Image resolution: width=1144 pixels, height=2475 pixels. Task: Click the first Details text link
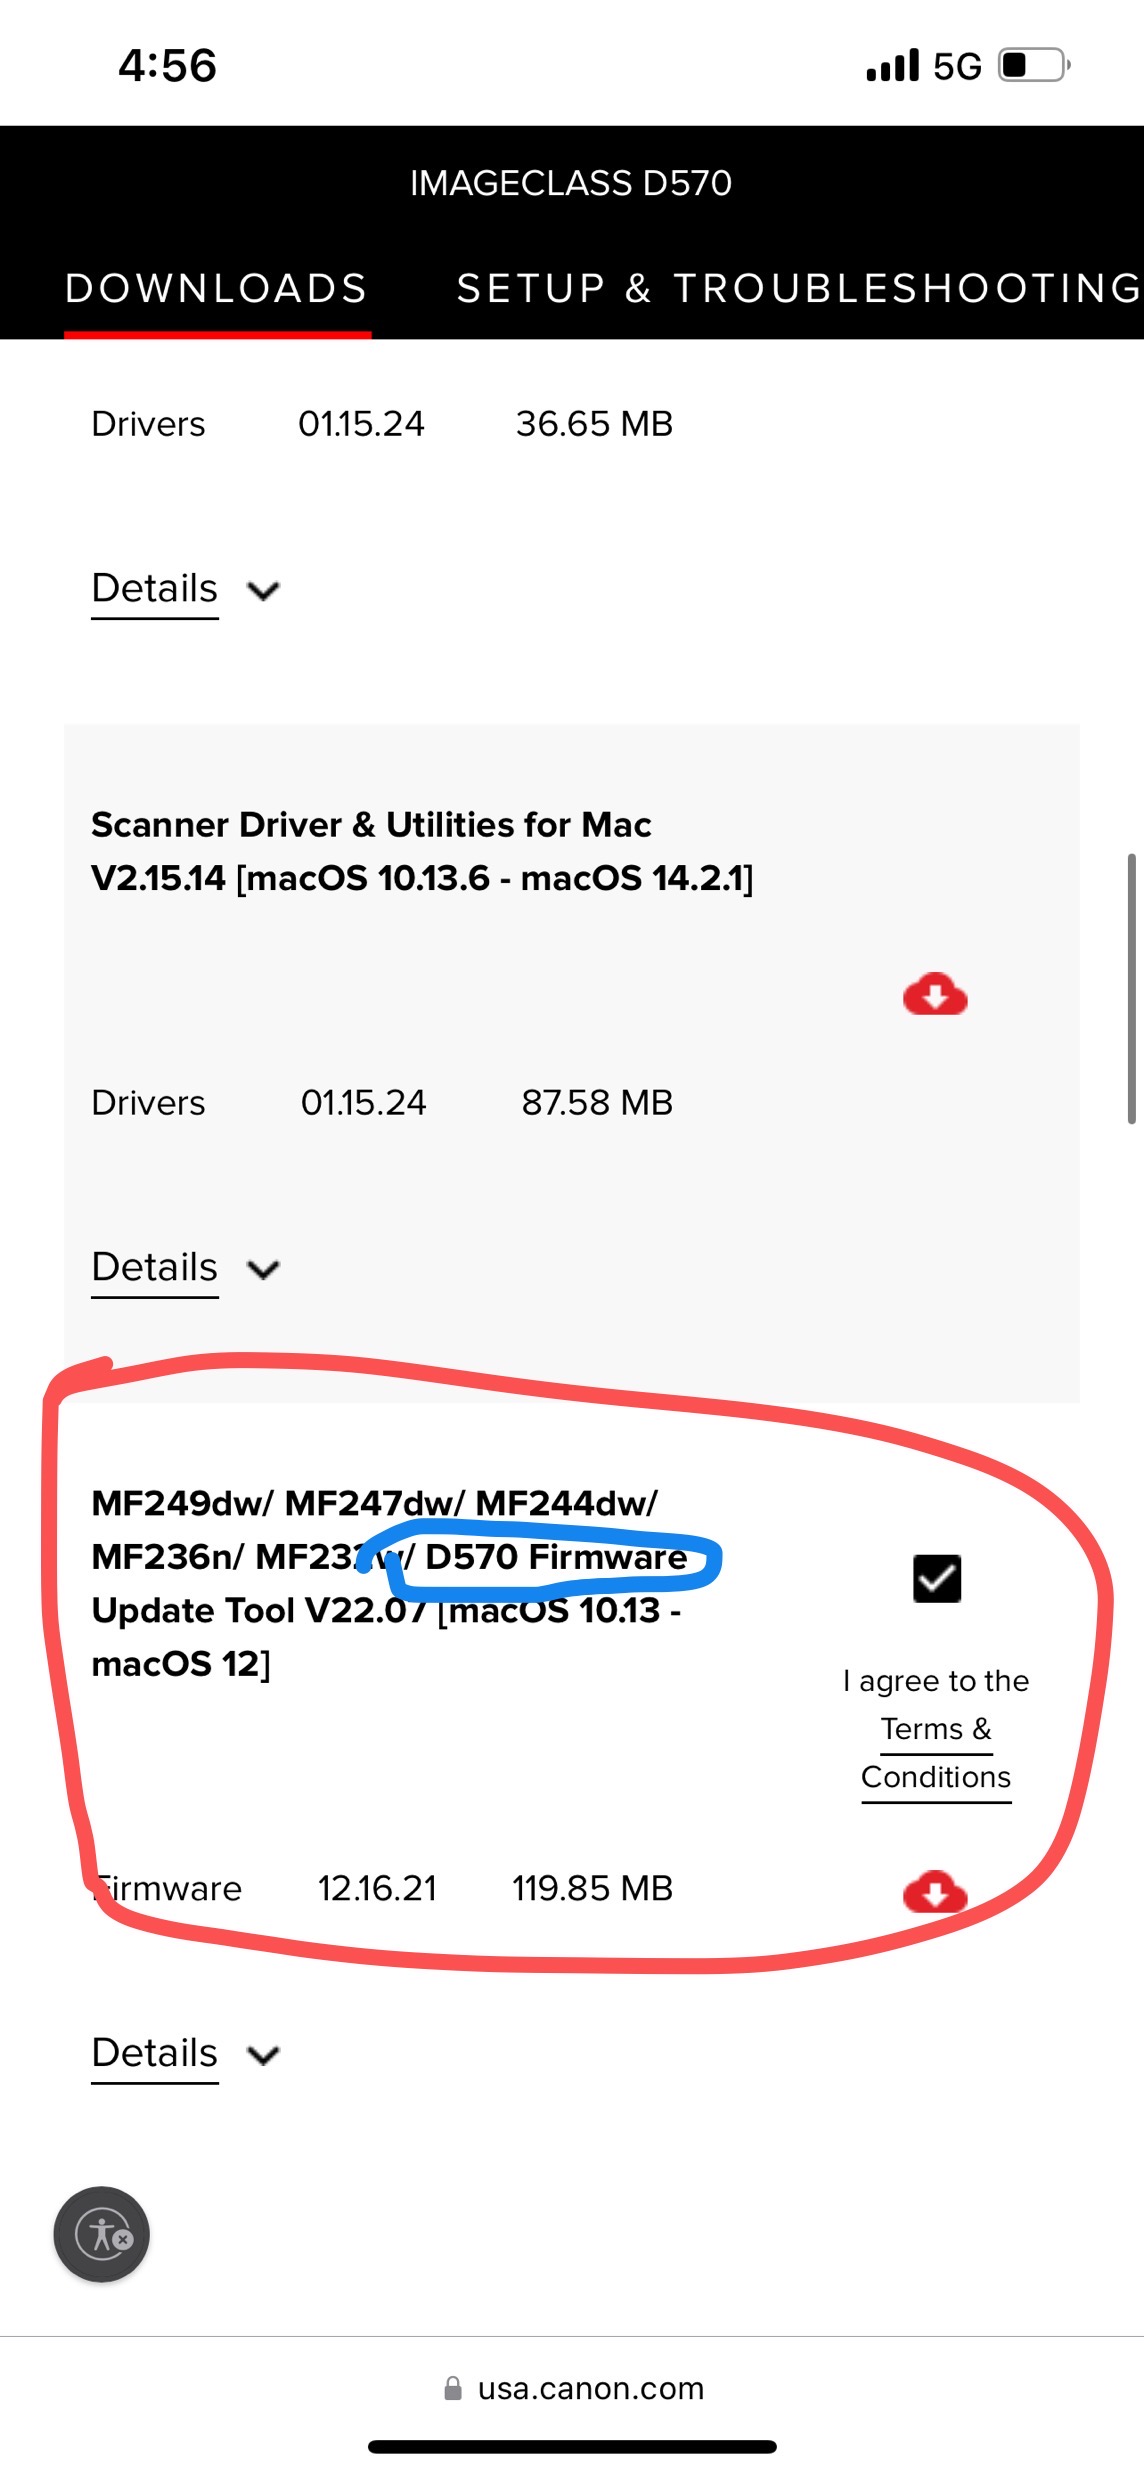pyautogui.click(x=153, y=590)
